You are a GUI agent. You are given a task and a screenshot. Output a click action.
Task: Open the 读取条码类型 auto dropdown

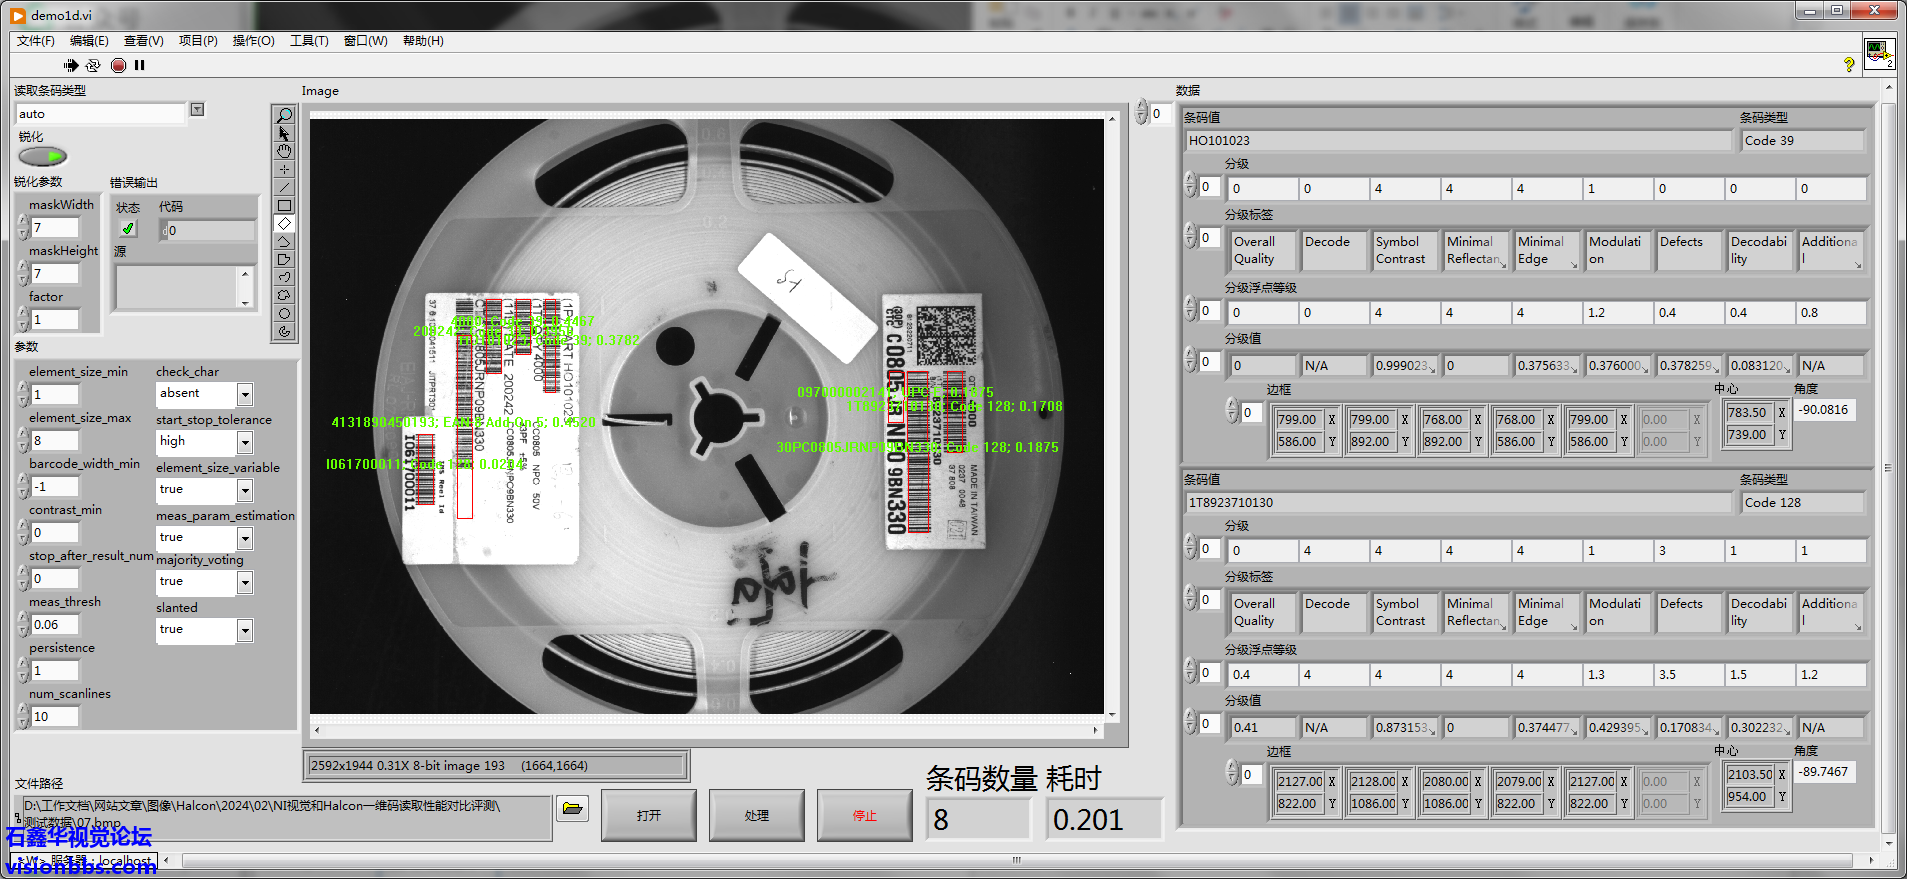[x=197, y=110]
